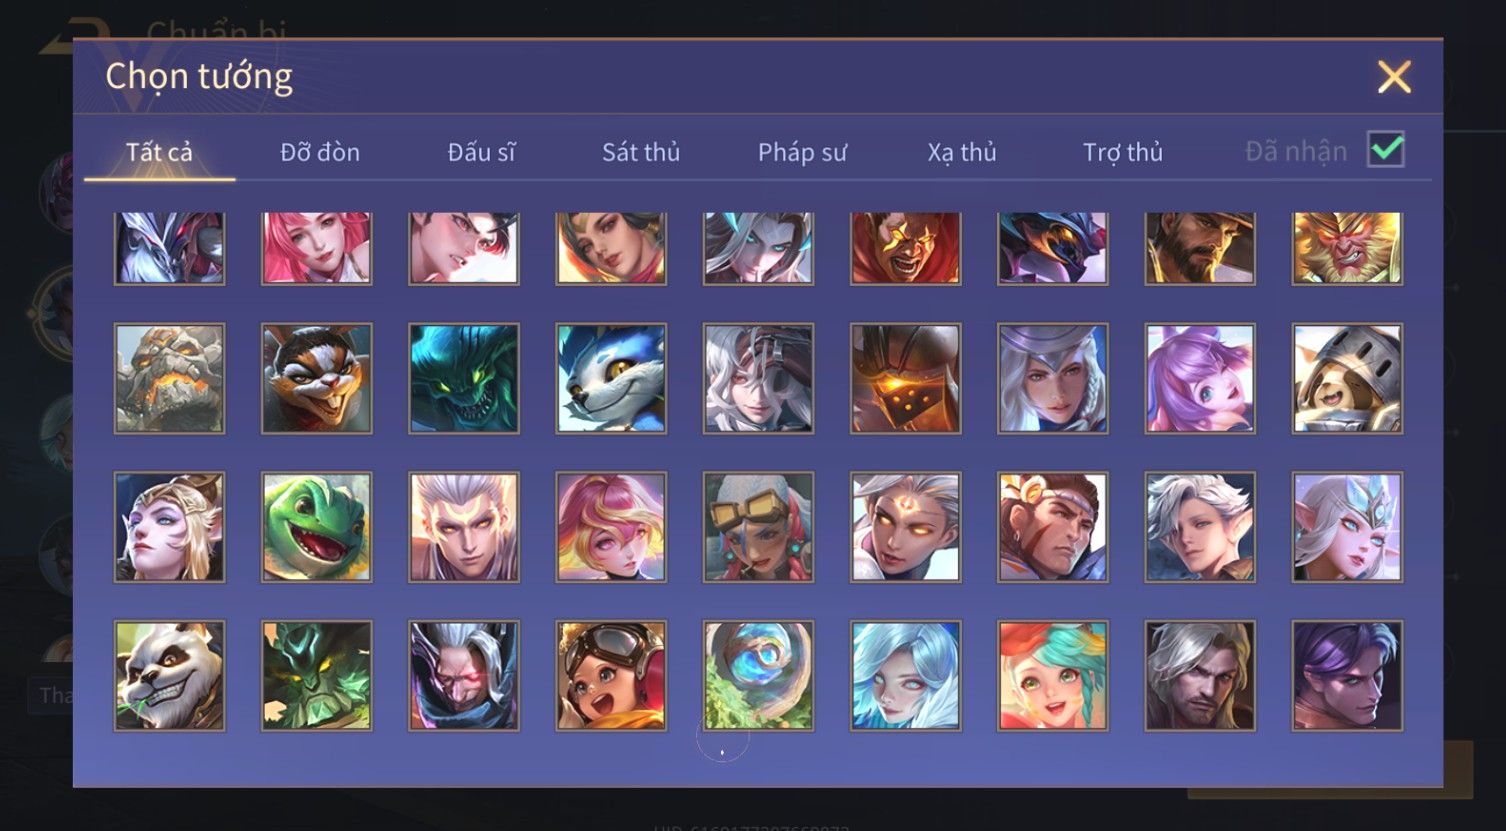Pick the stone golem hero portrait
Image resolution: width=1506 pixels, height=831 pixels.
pyautogui.click(x=170, y=378)
